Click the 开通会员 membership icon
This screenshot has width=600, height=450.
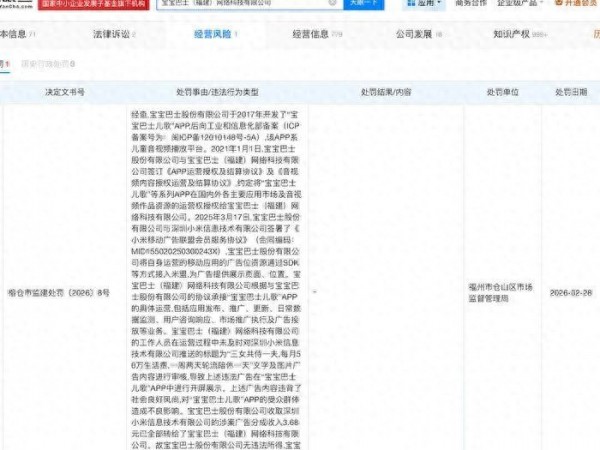tap(555, 4)
